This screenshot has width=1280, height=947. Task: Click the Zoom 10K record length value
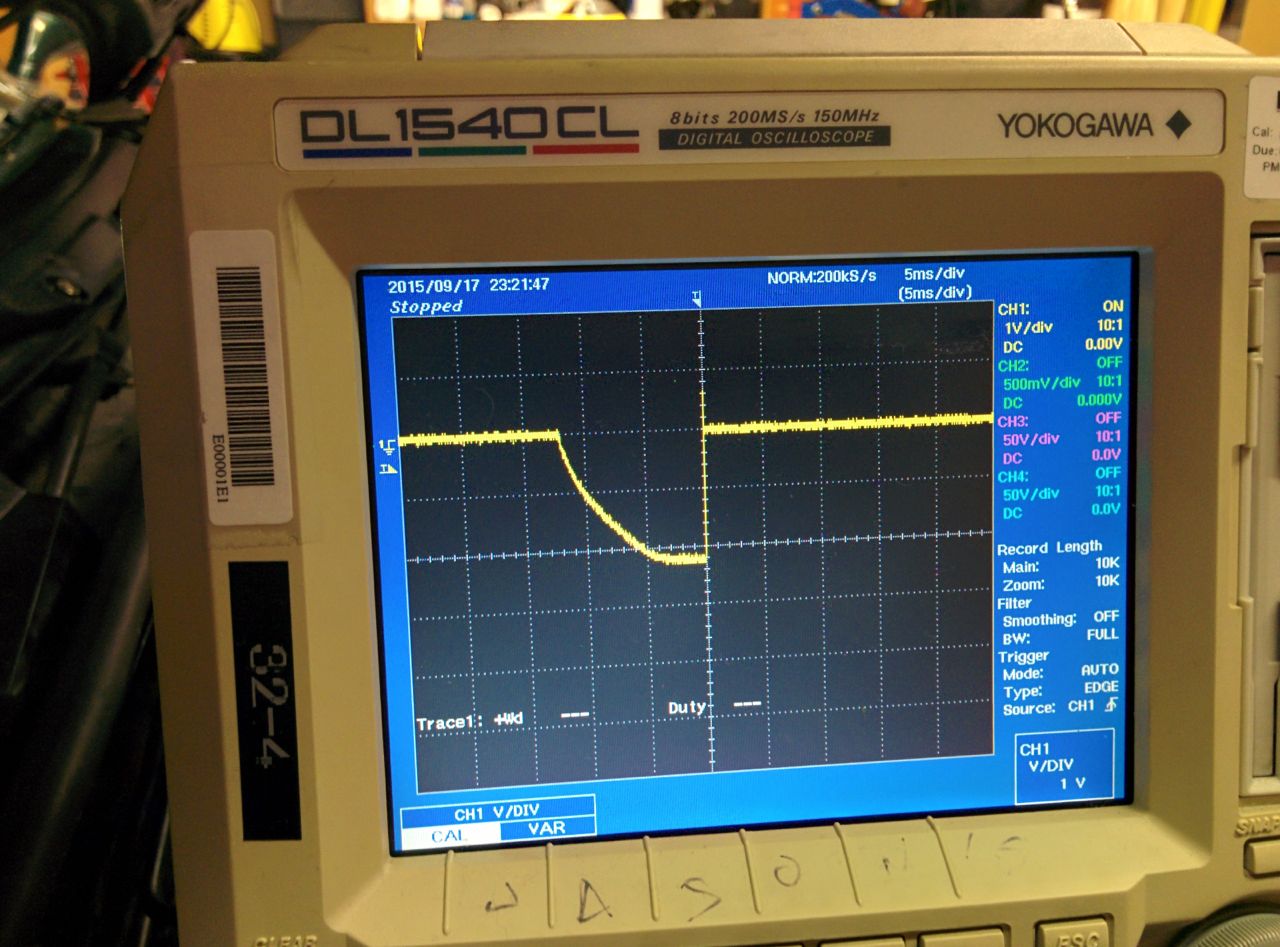(1106, 581)
